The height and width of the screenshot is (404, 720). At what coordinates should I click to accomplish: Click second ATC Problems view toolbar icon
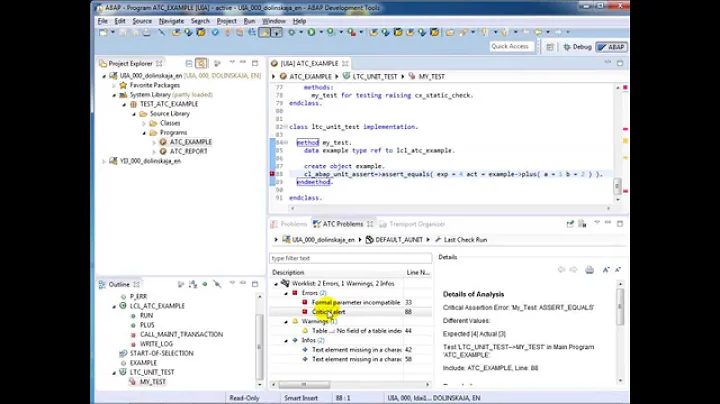pos(582,224)
